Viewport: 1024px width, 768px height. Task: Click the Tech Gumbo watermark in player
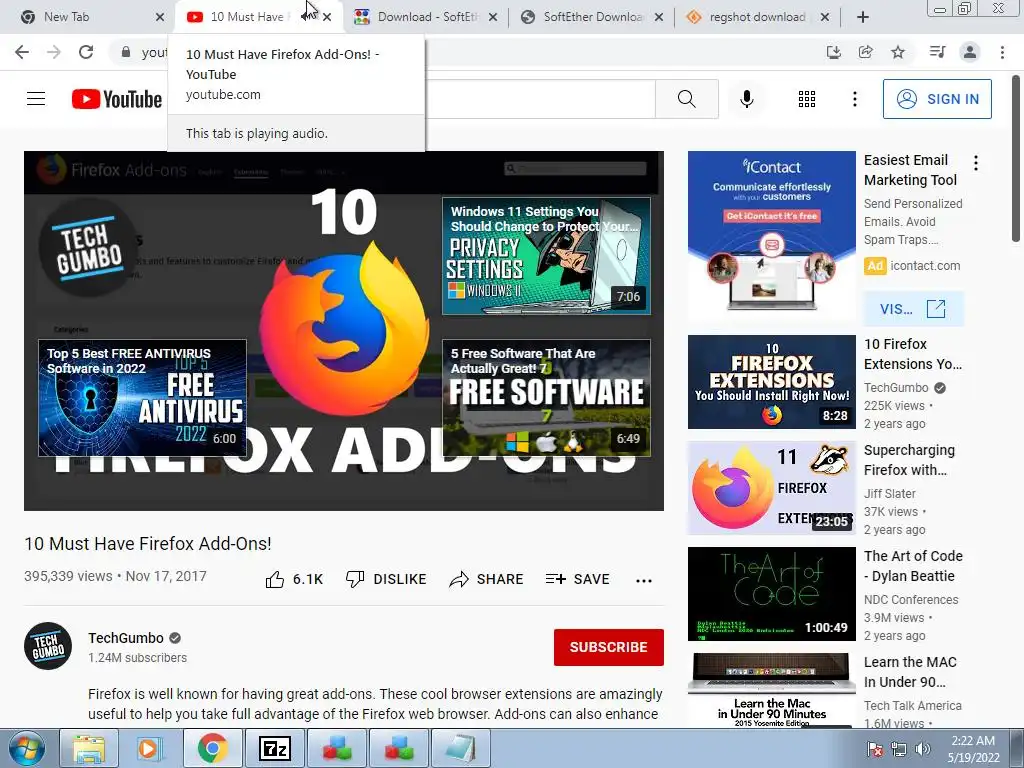coord(88,248)
